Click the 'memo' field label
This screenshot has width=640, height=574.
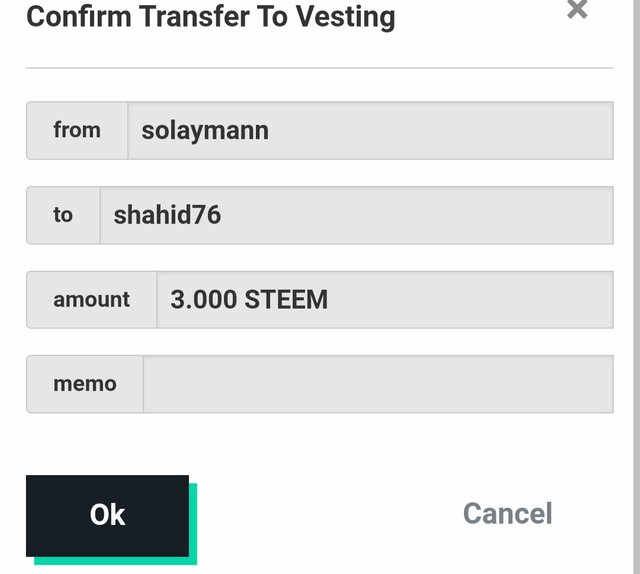tap(85, 384)
